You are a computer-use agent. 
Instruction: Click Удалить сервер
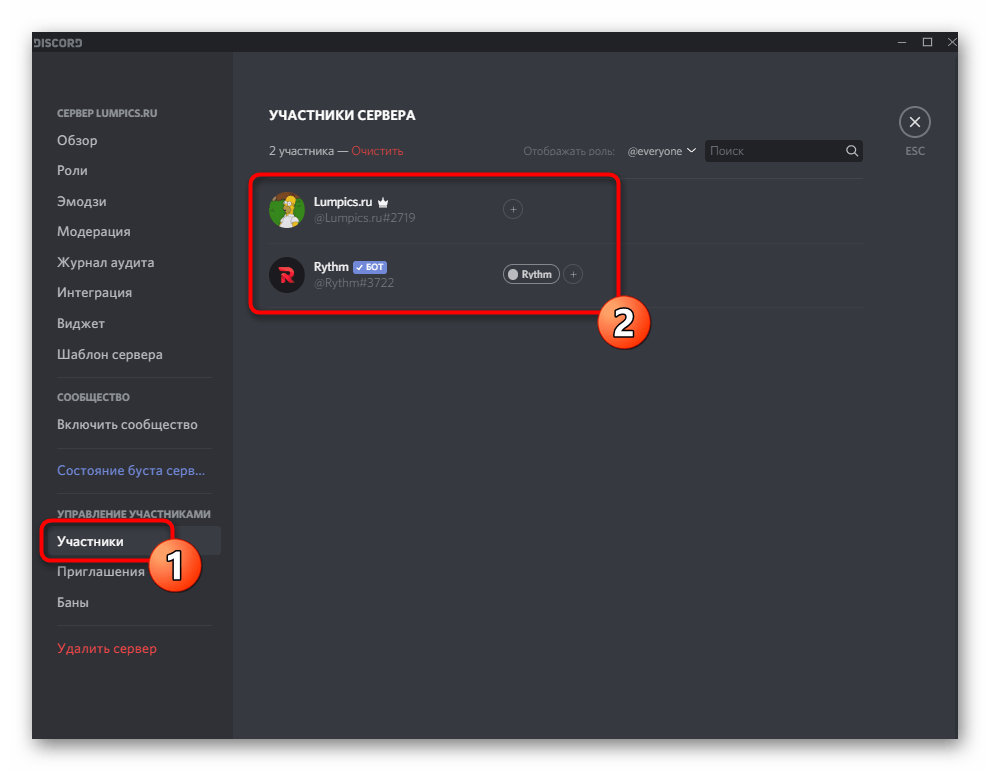(x=106, y=648)
